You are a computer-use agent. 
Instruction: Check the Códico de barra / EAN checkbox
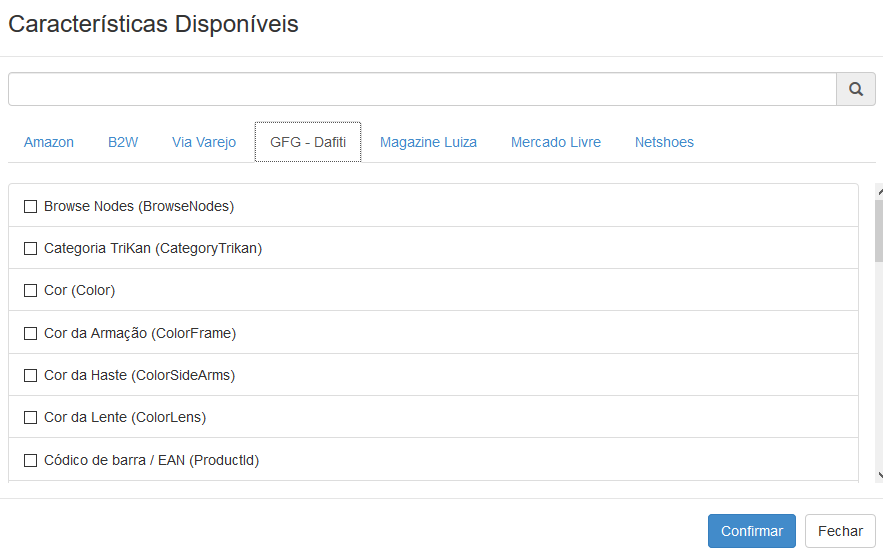[x=30, y=460]
